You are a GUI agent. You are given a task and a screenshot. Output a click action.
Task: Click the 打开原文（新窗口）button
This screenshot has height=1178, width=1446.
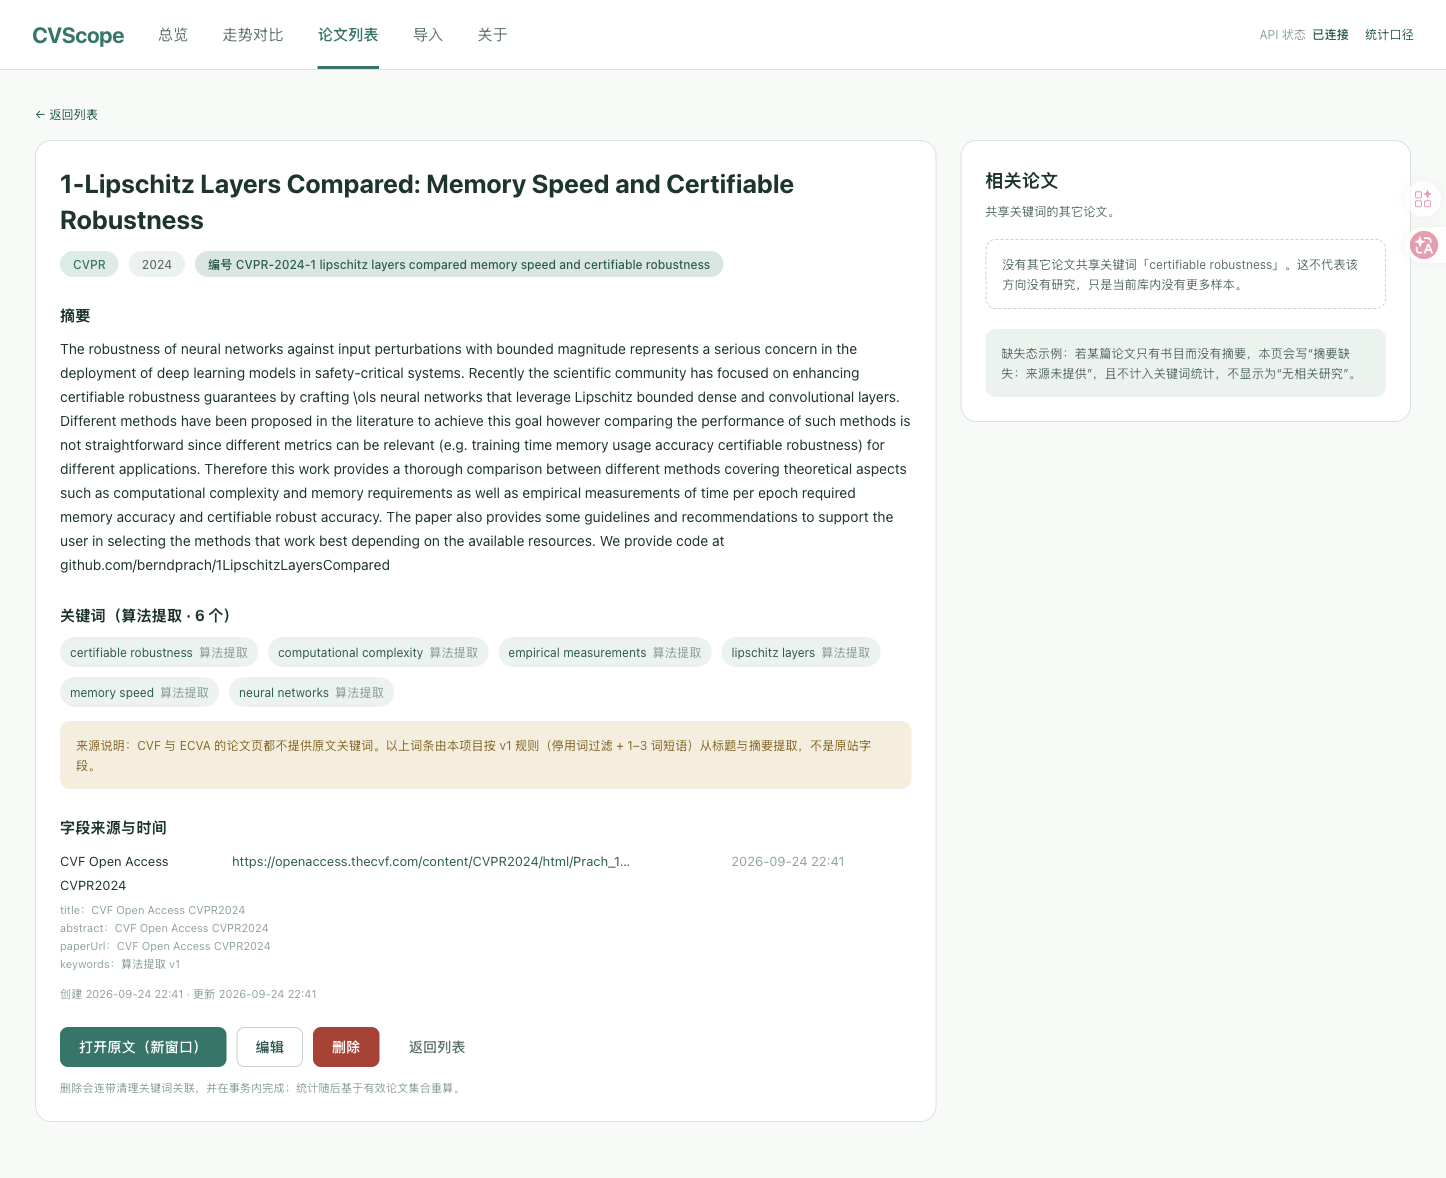tap(143, 1047)
